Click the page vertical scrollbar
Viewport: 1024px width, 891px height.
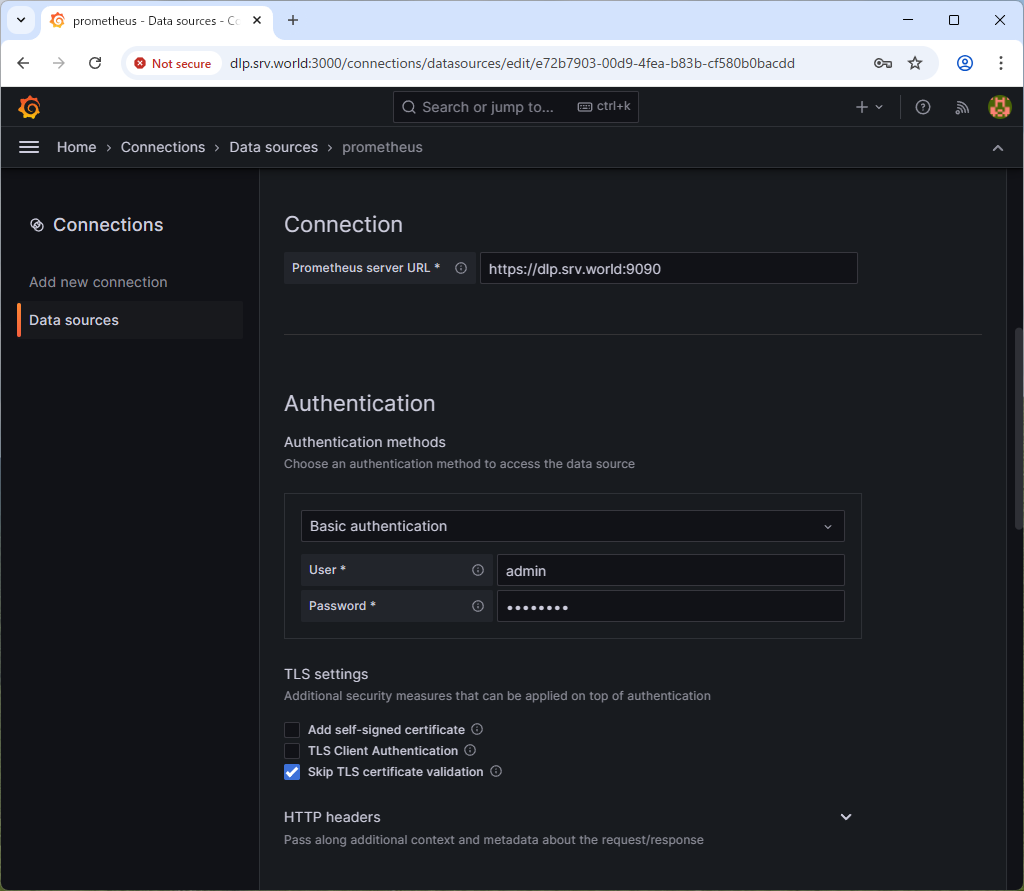1018,428
